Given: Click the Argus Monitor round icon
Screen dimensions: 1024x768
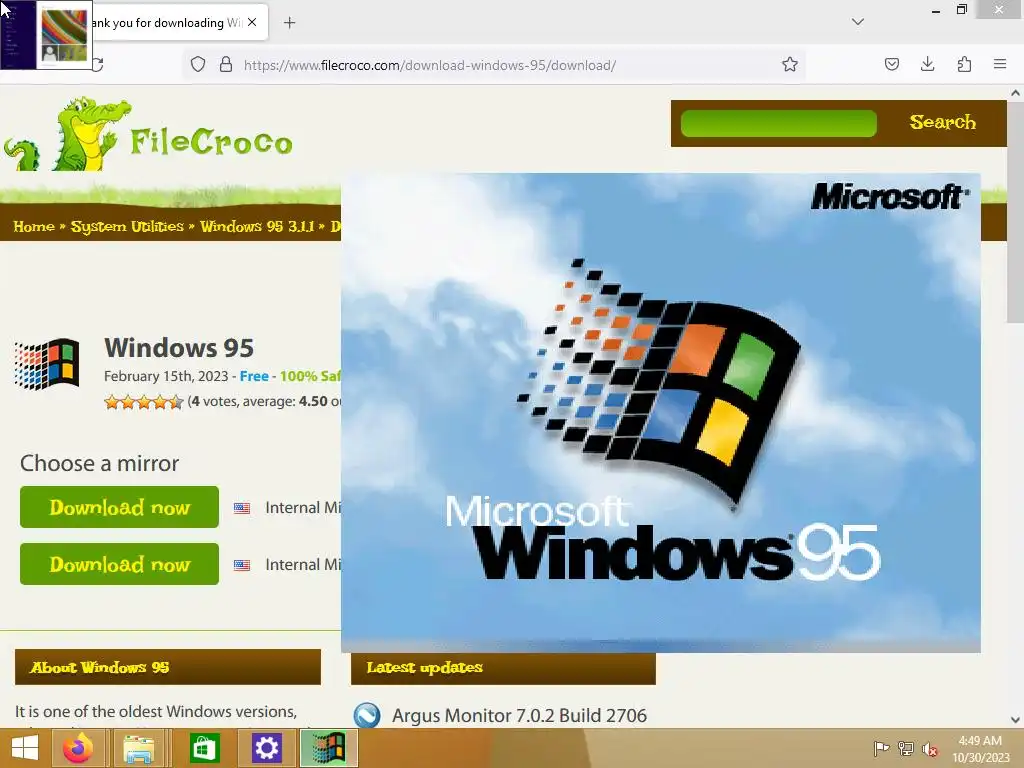Looking at the screenshot, I should [367, 715].
